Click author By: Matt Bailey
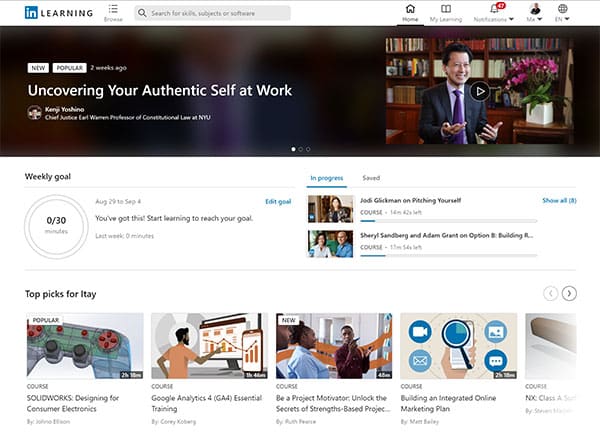Viewport: 600px width, 447px height. 420,422
